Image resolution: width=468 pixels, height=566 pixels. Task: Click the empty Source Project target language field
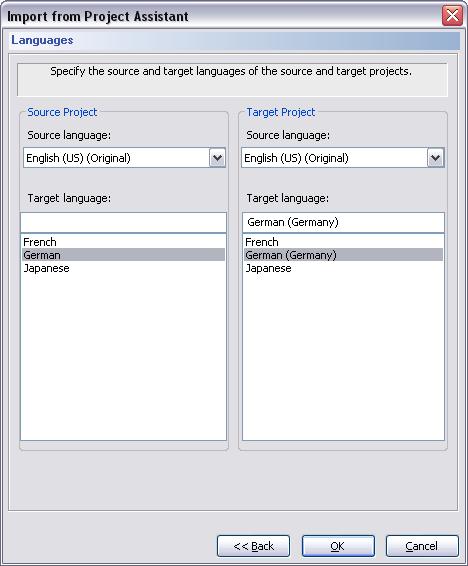[123, 222]
